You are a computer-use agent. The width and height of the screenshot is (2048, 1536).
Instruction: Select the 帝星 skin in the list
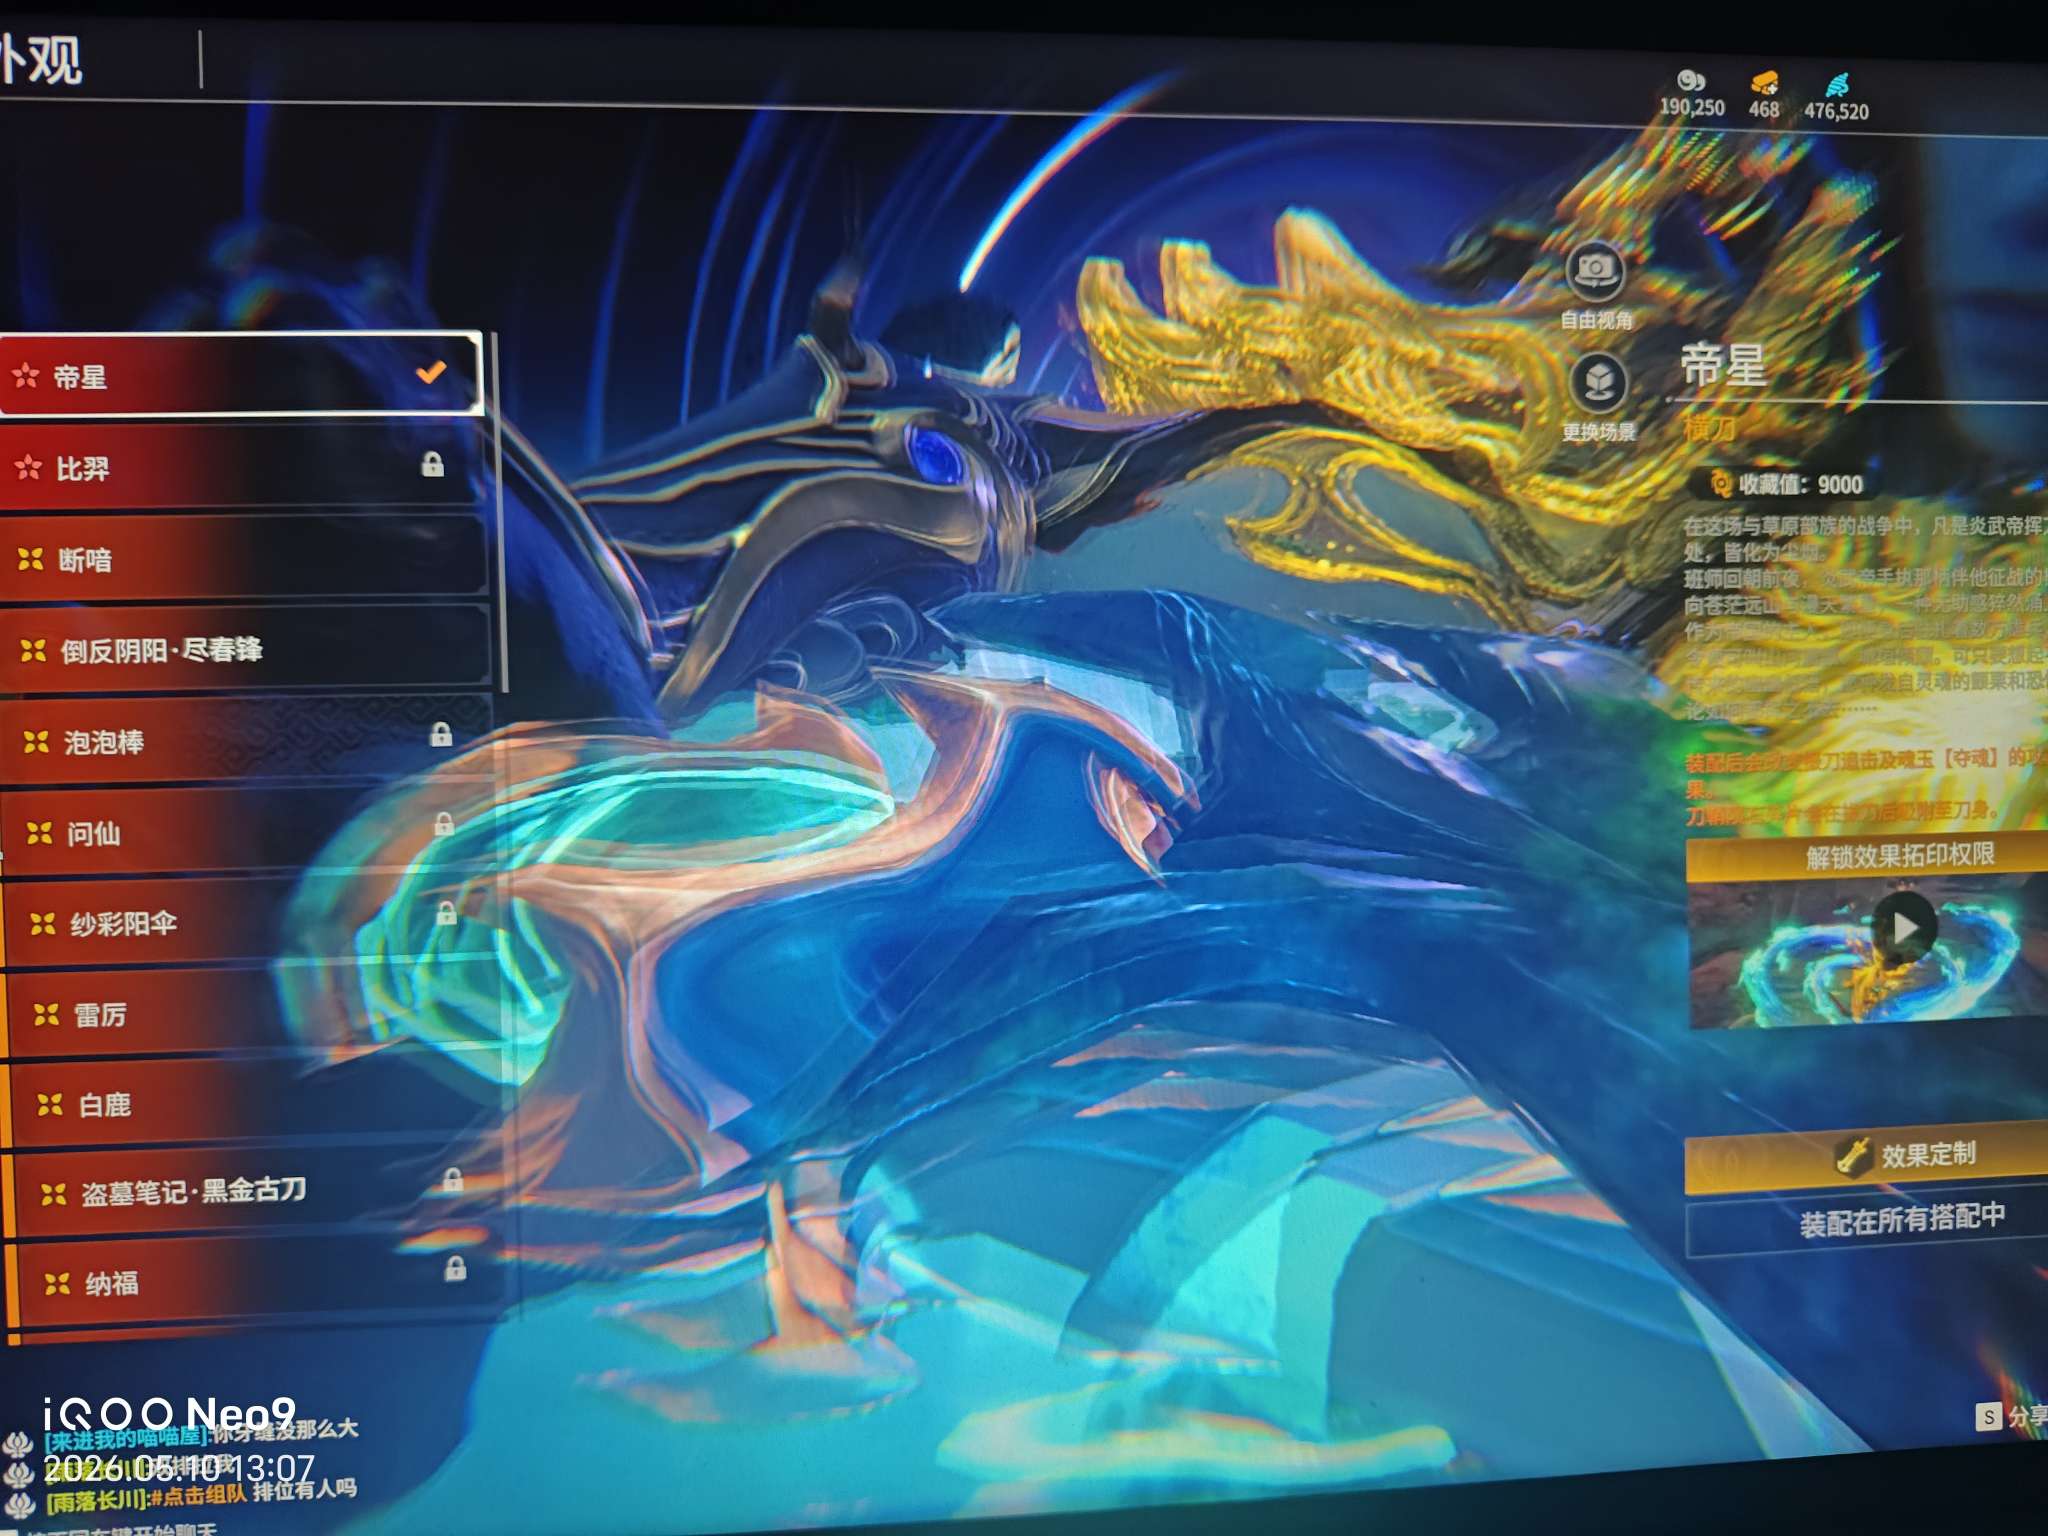(241, 374)
